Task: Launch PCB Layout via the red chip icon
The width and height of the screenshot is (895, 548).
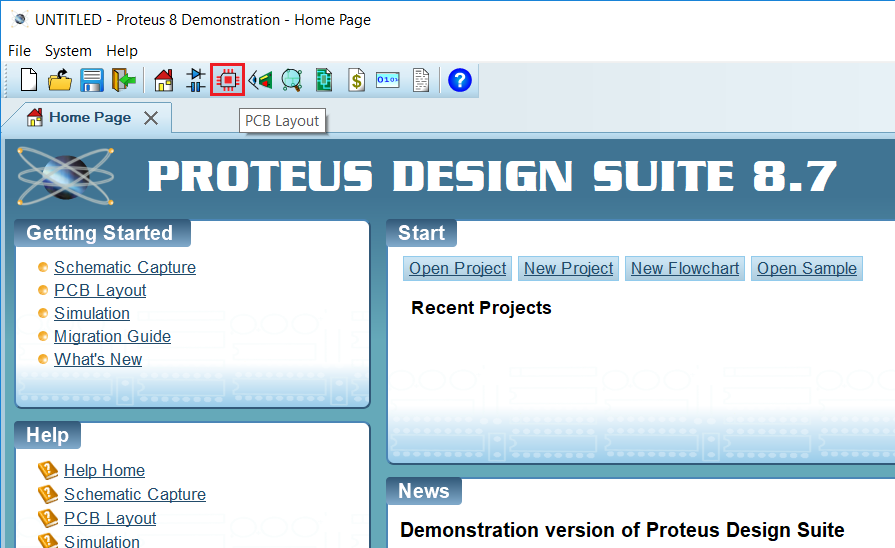Action: [x=228, y=80]
